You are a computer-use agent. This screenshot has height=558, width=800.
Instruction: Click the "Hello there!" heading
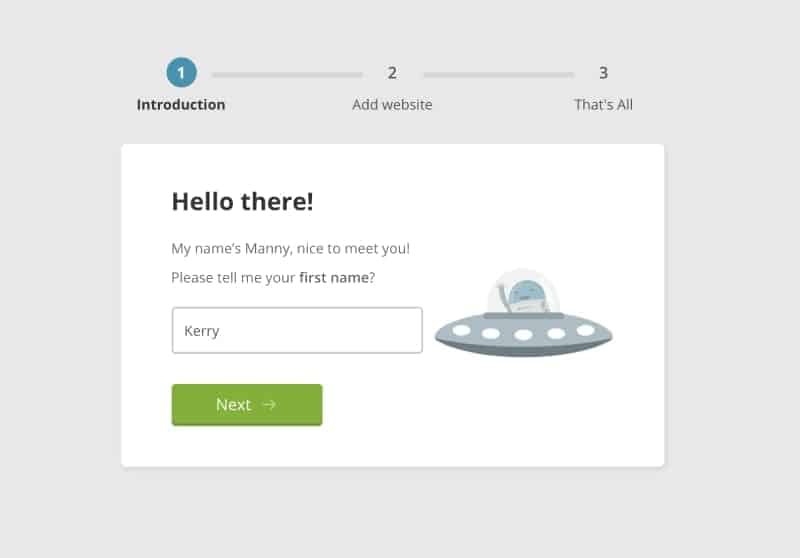click(x=242, y=201)
